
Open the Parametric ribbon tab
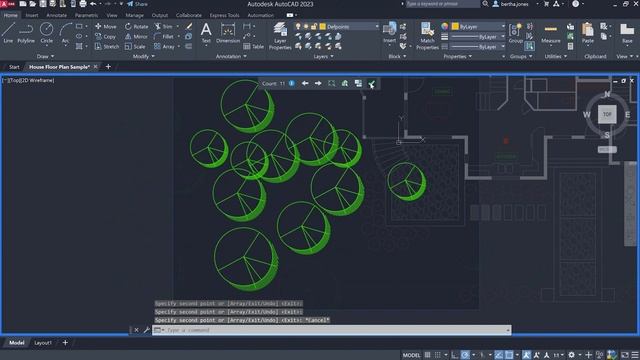point(86,15)
